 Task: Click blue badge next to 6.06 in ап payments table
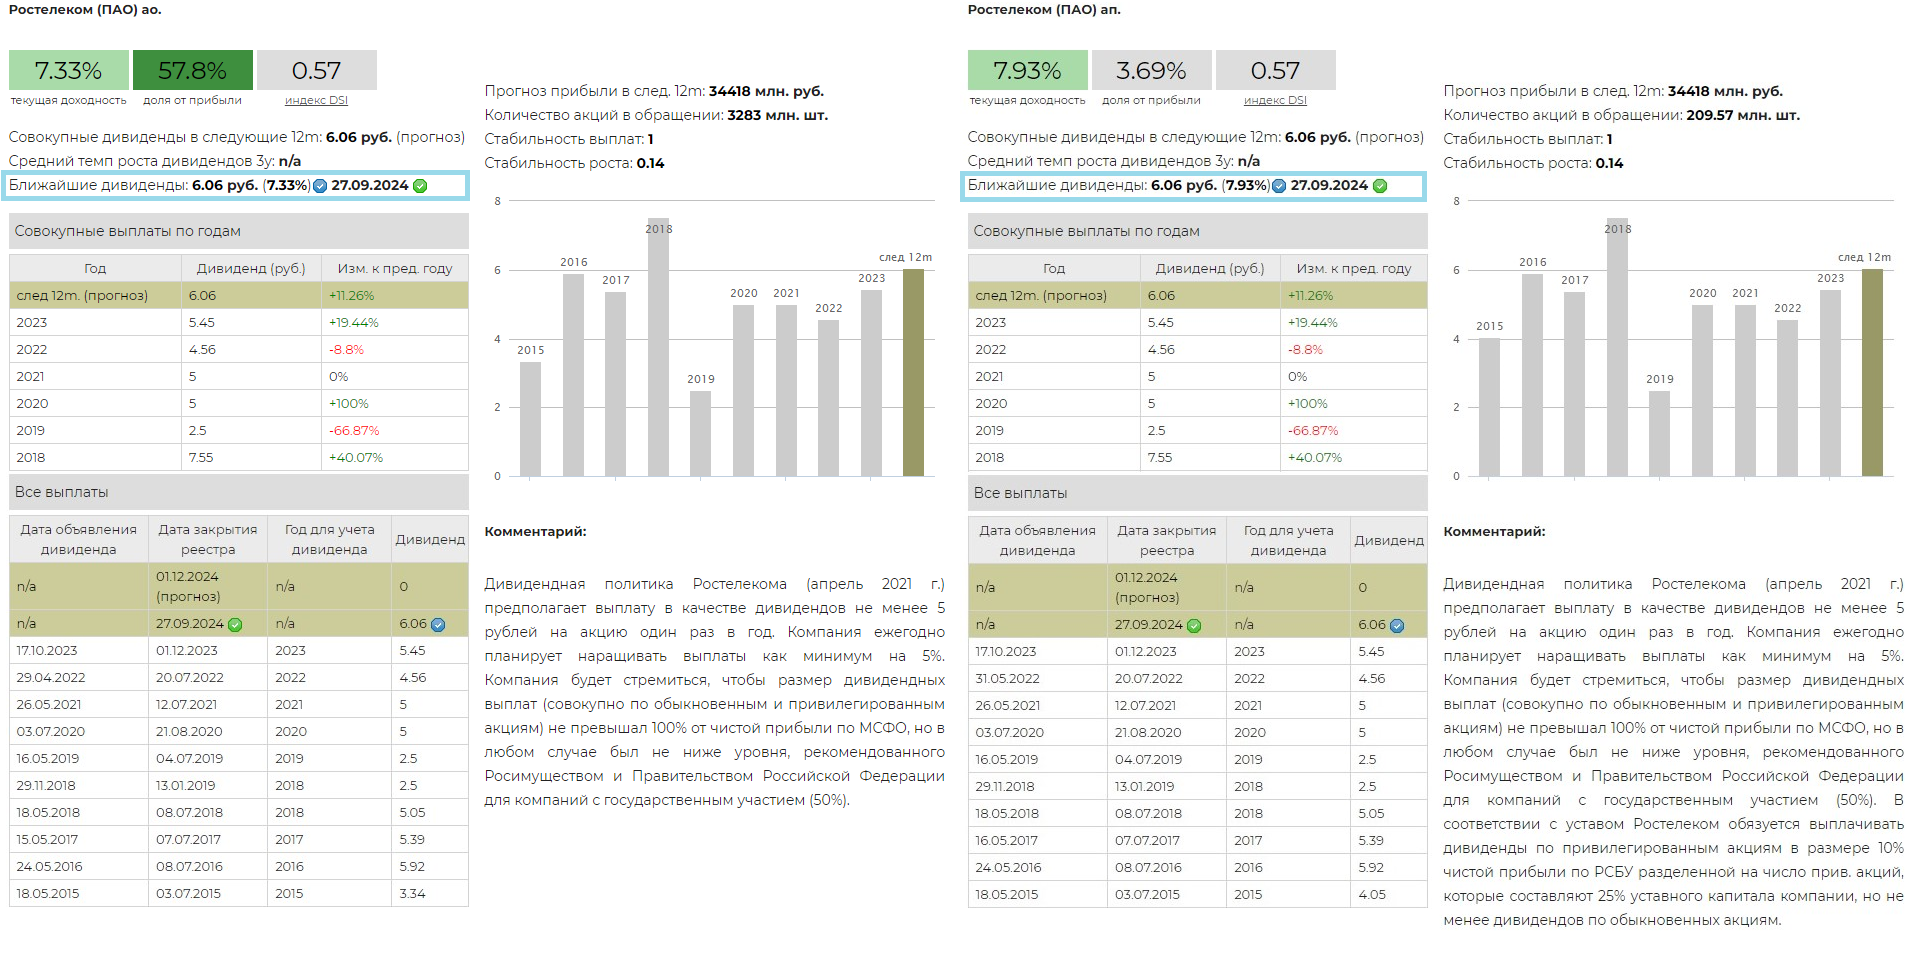coord(1397,626)
